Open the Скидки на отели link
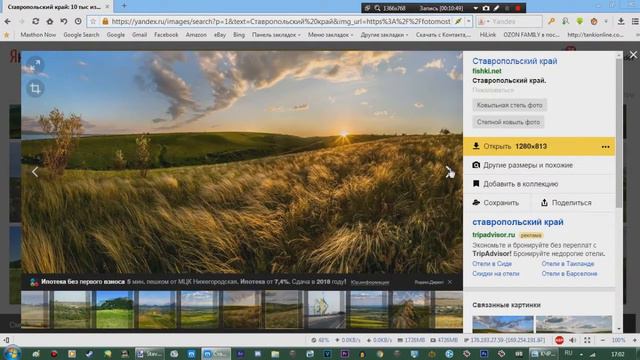 coord(496,273)
